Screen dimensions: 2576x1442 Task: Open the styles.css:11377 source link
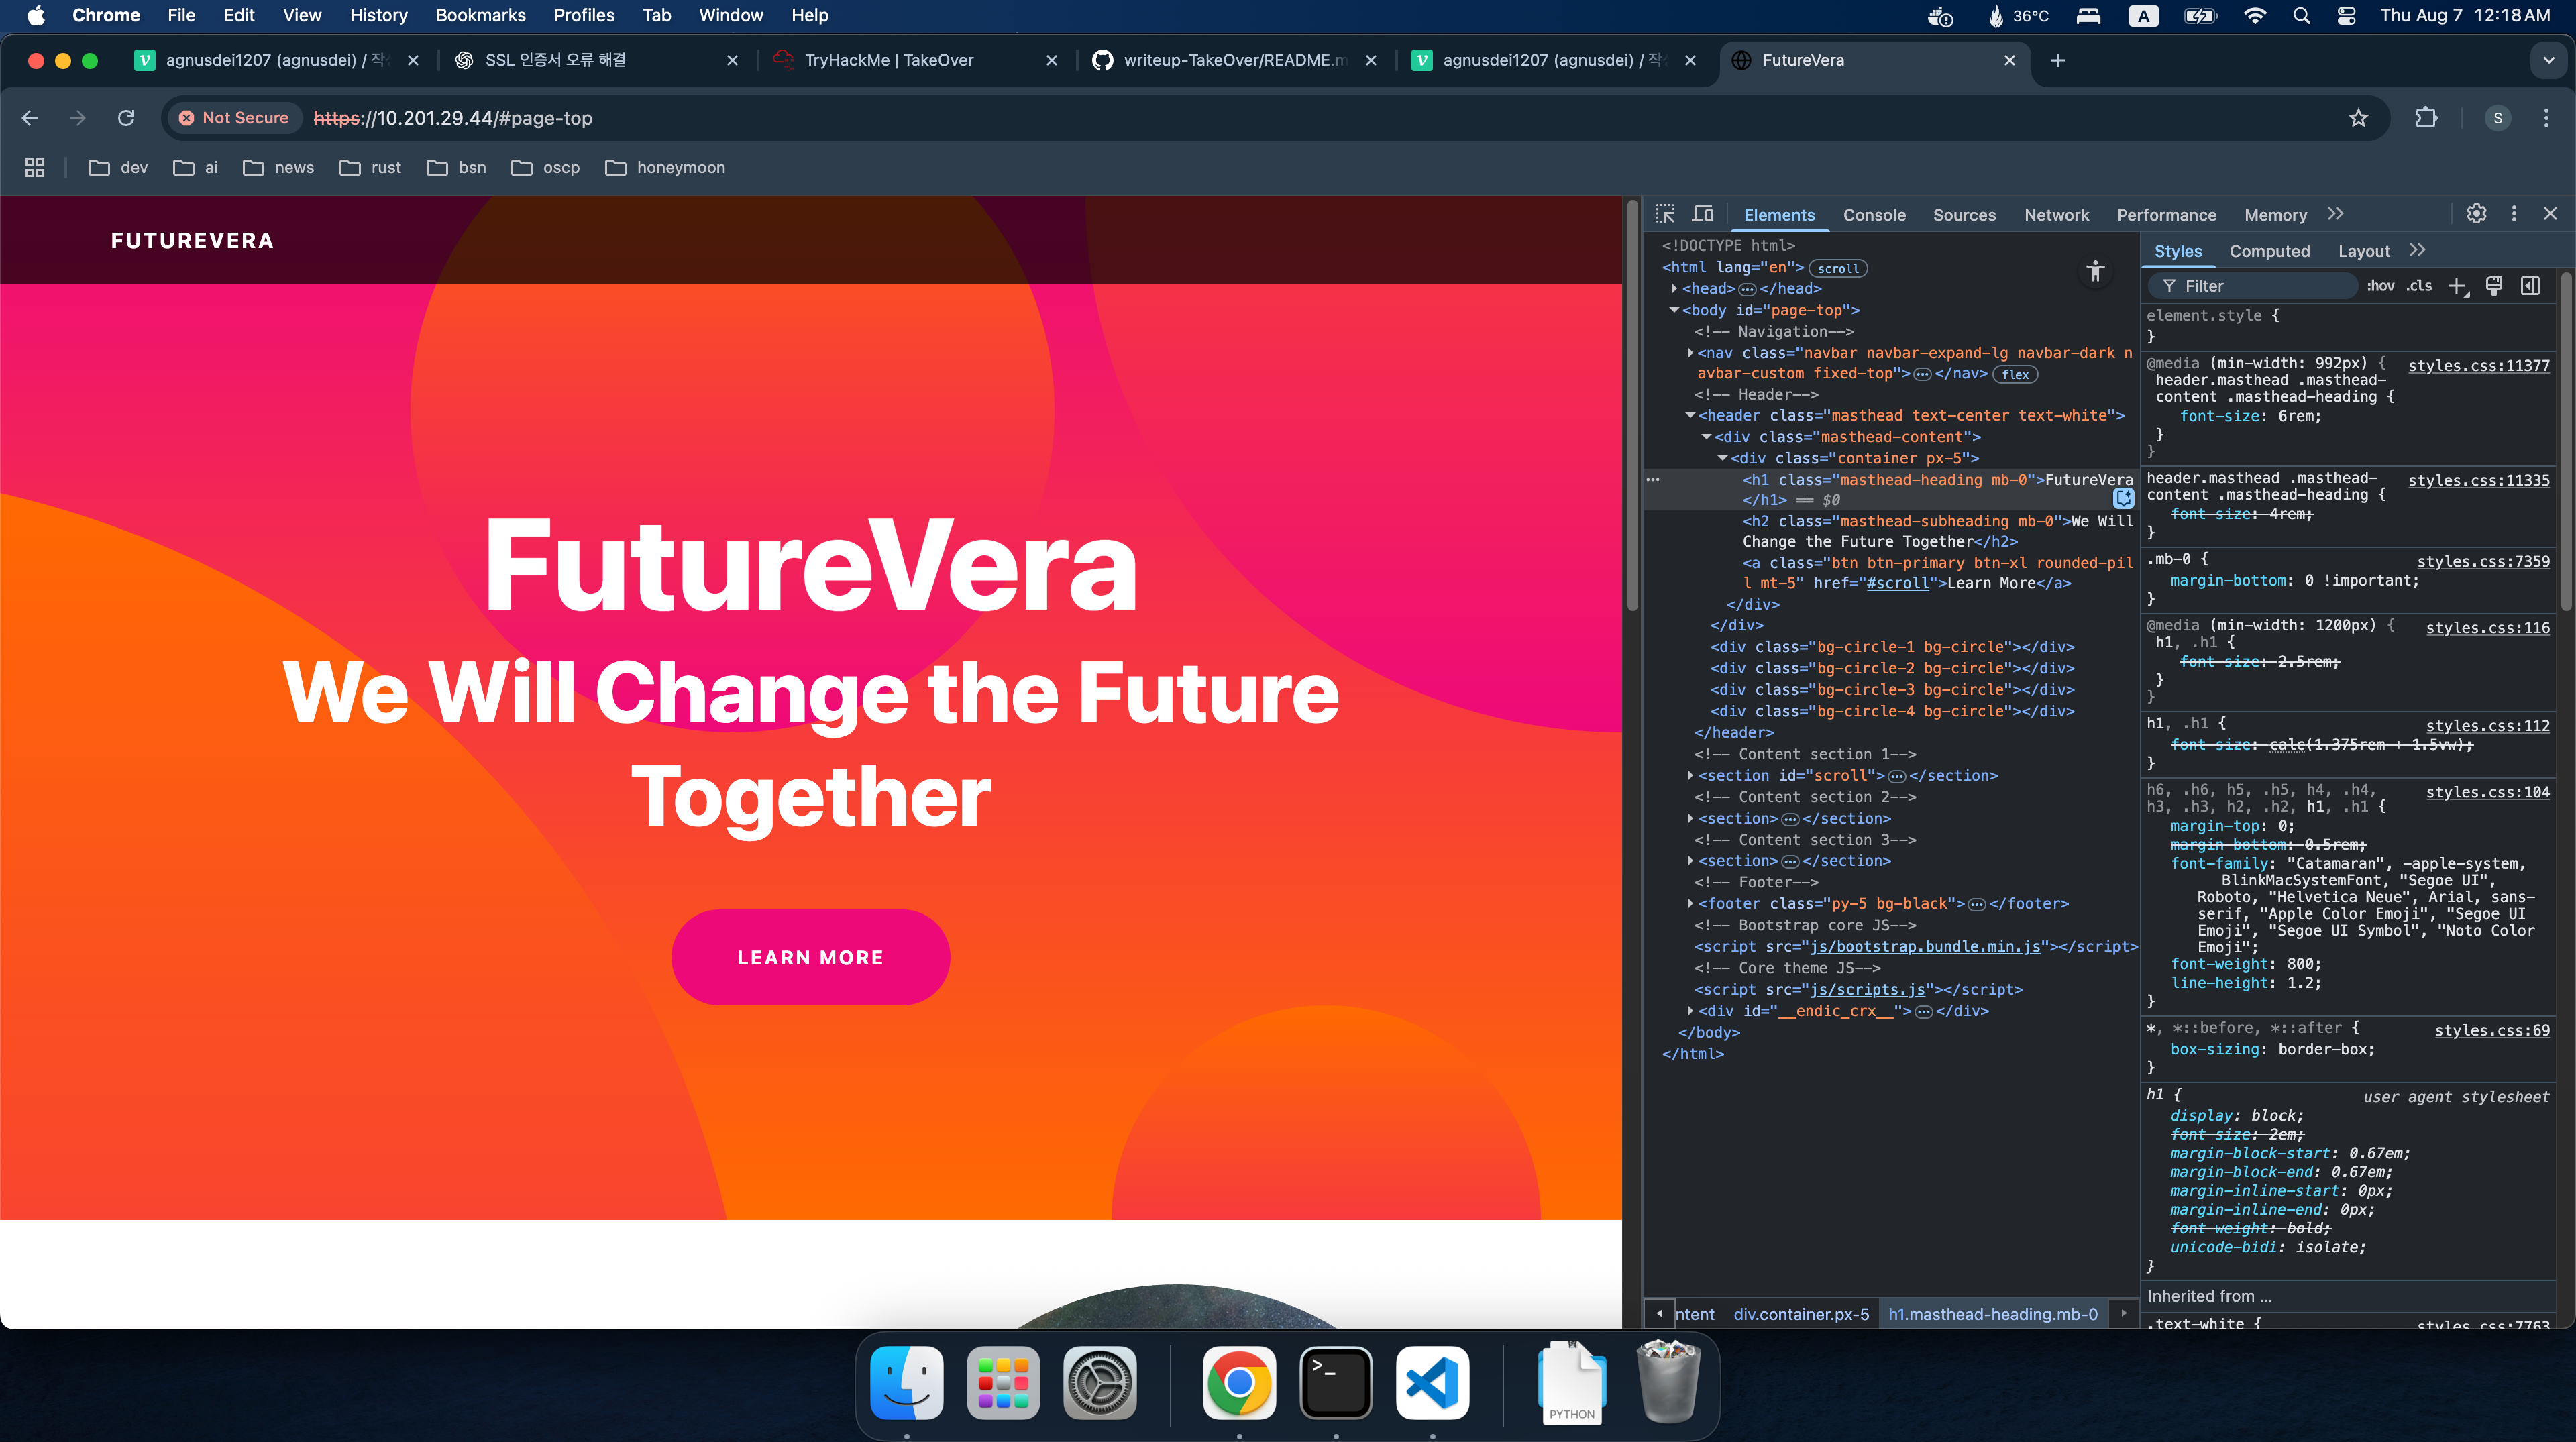pos(2478,365)
